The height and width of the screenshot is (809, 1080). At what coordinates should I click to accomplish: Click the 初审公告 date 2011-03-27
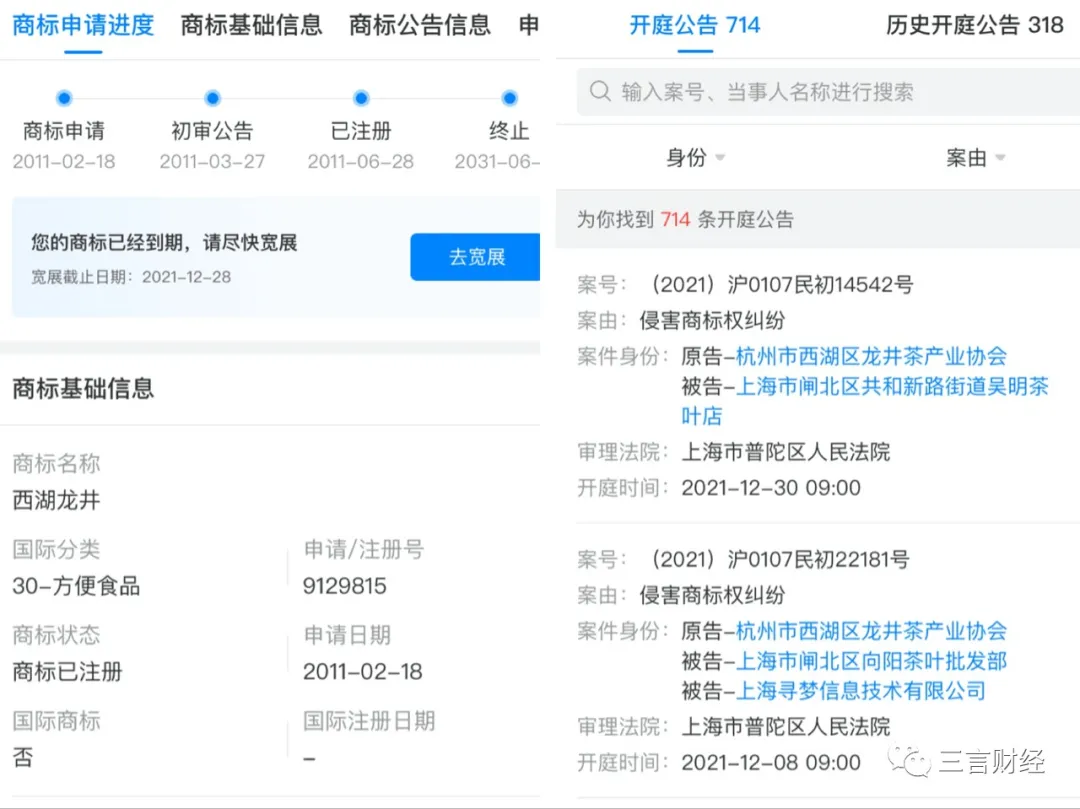pyautogui.click(x=212, y=162)
